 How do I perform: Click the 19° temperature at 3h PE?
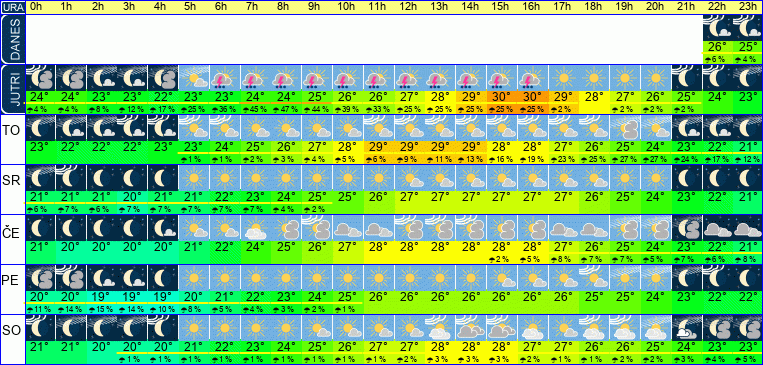coord(132,296)
